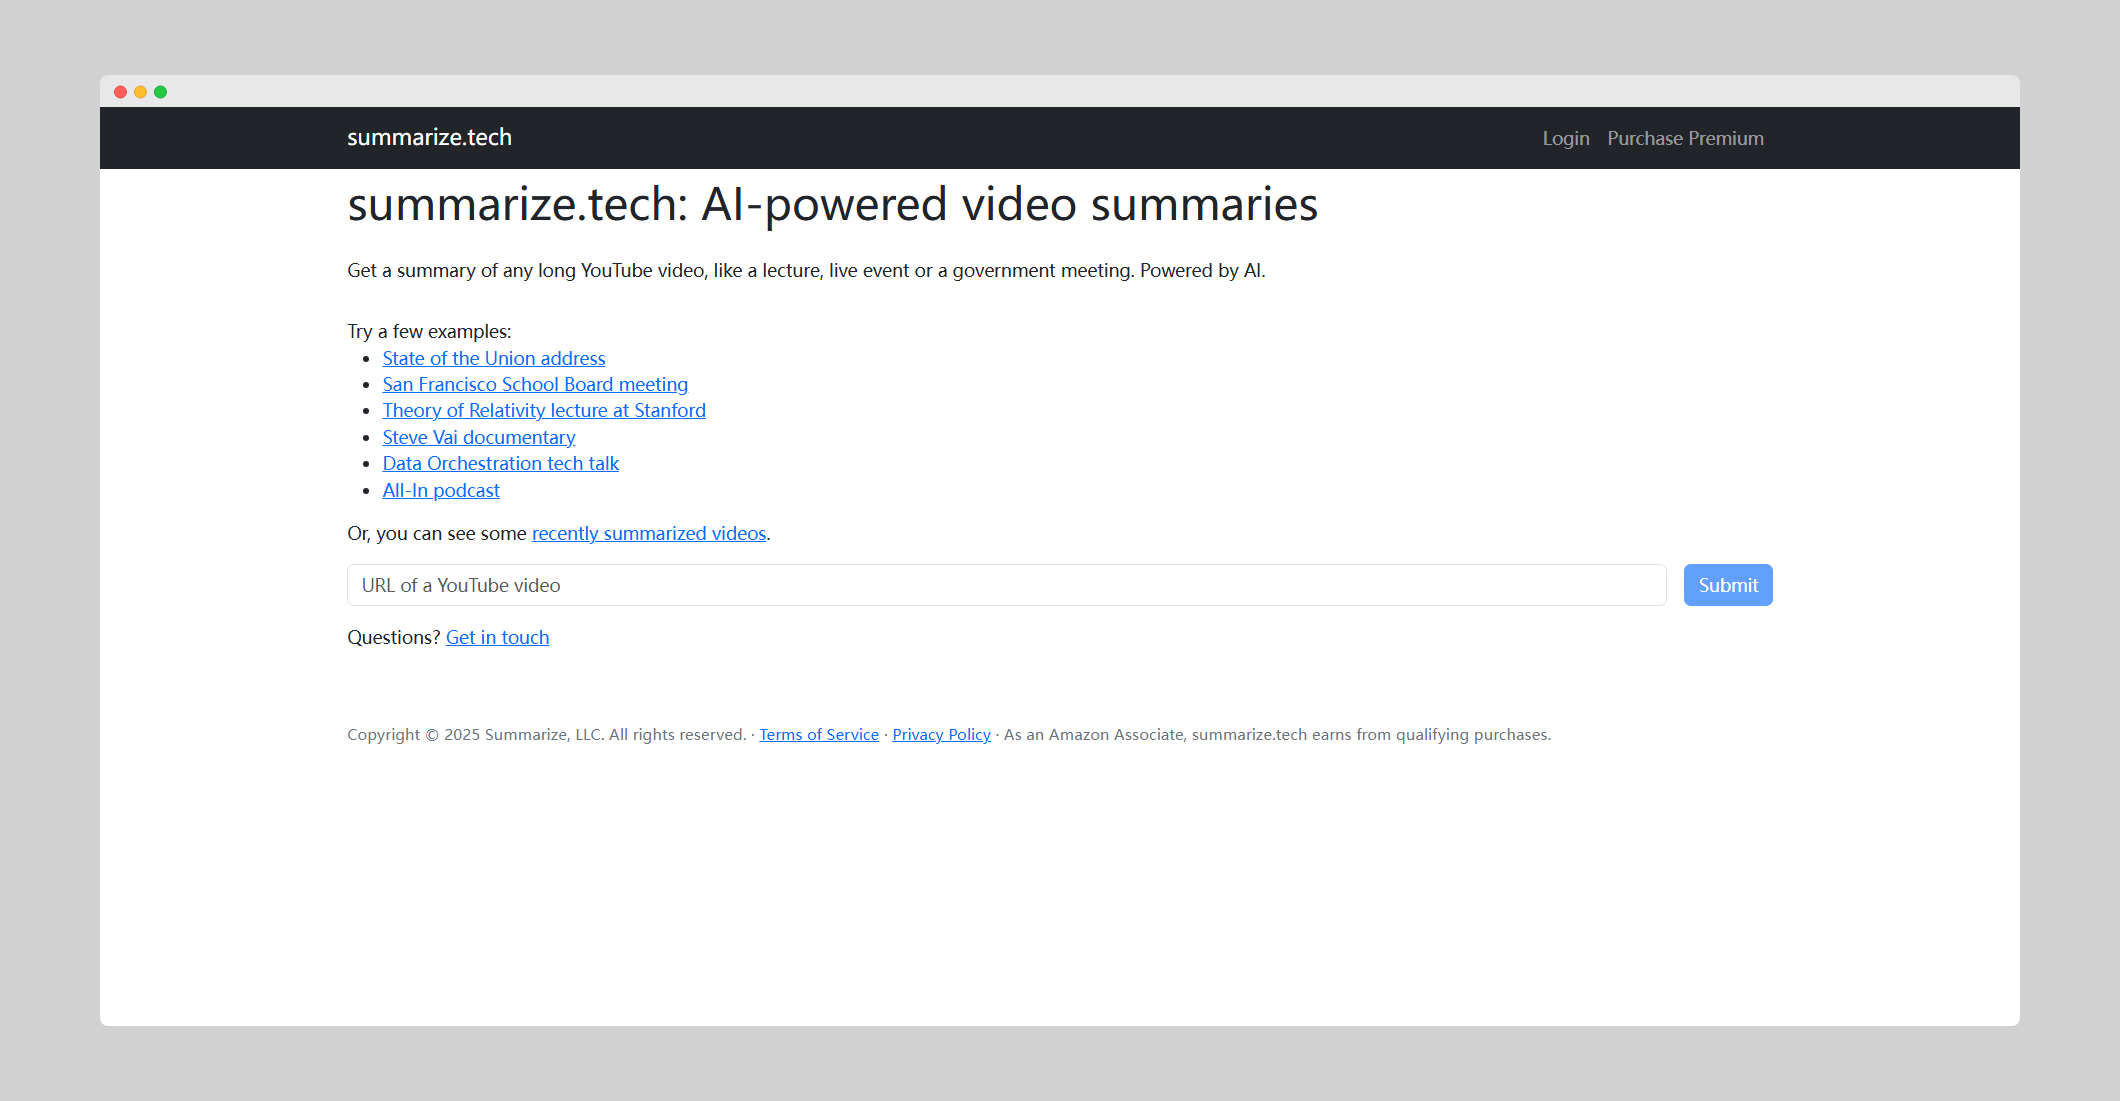
Task: Maximize window with green button
Action: (x=160, y=92)
